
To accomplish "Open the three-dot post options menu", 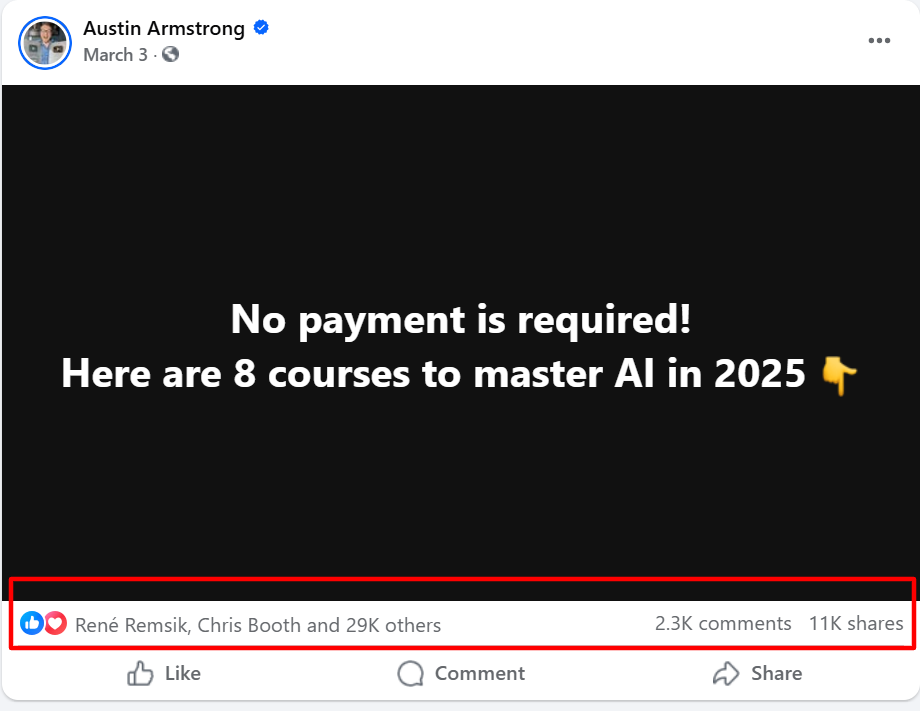I will pos(879,40).
